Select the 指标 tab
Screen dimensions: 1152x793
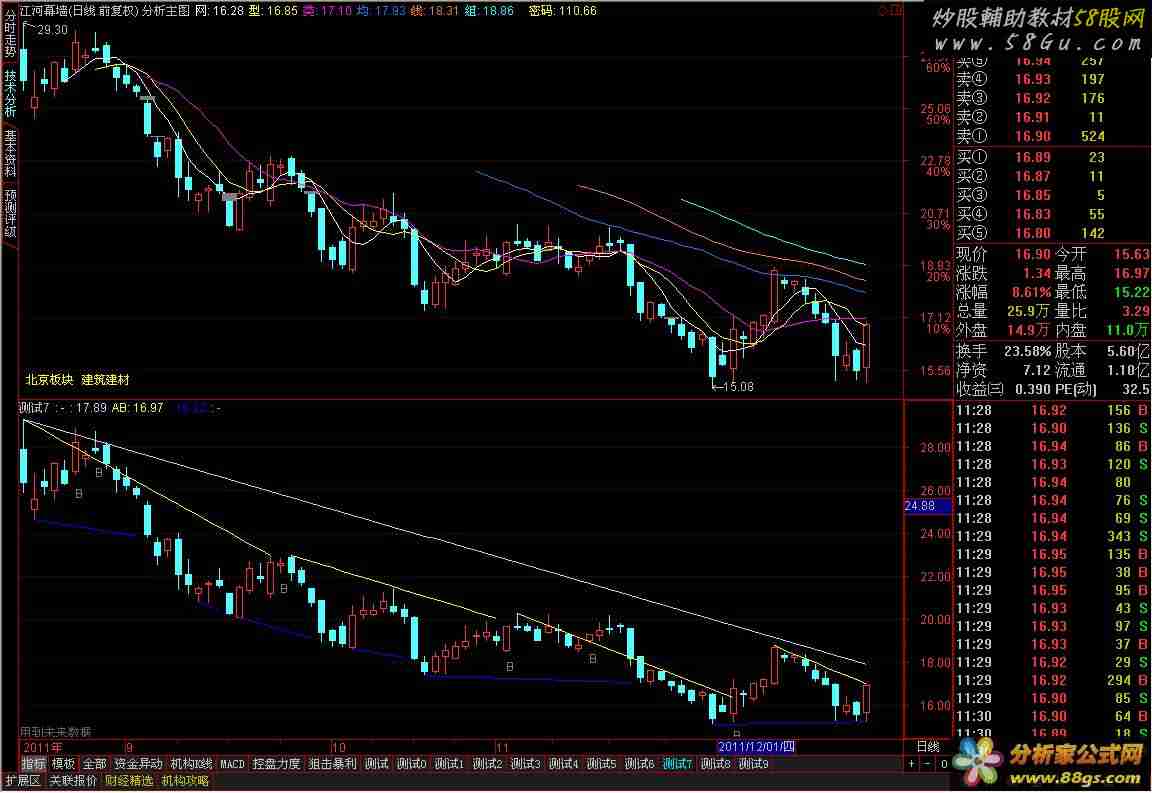[x=33, y=764]
